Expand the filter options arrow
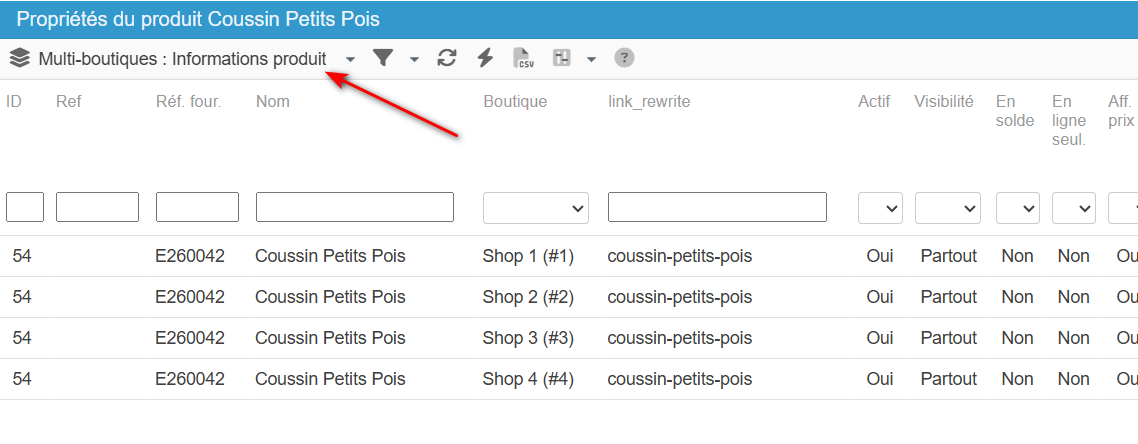Image resolution: width=1138 pixels, height=444 pixels. (414, 59)
